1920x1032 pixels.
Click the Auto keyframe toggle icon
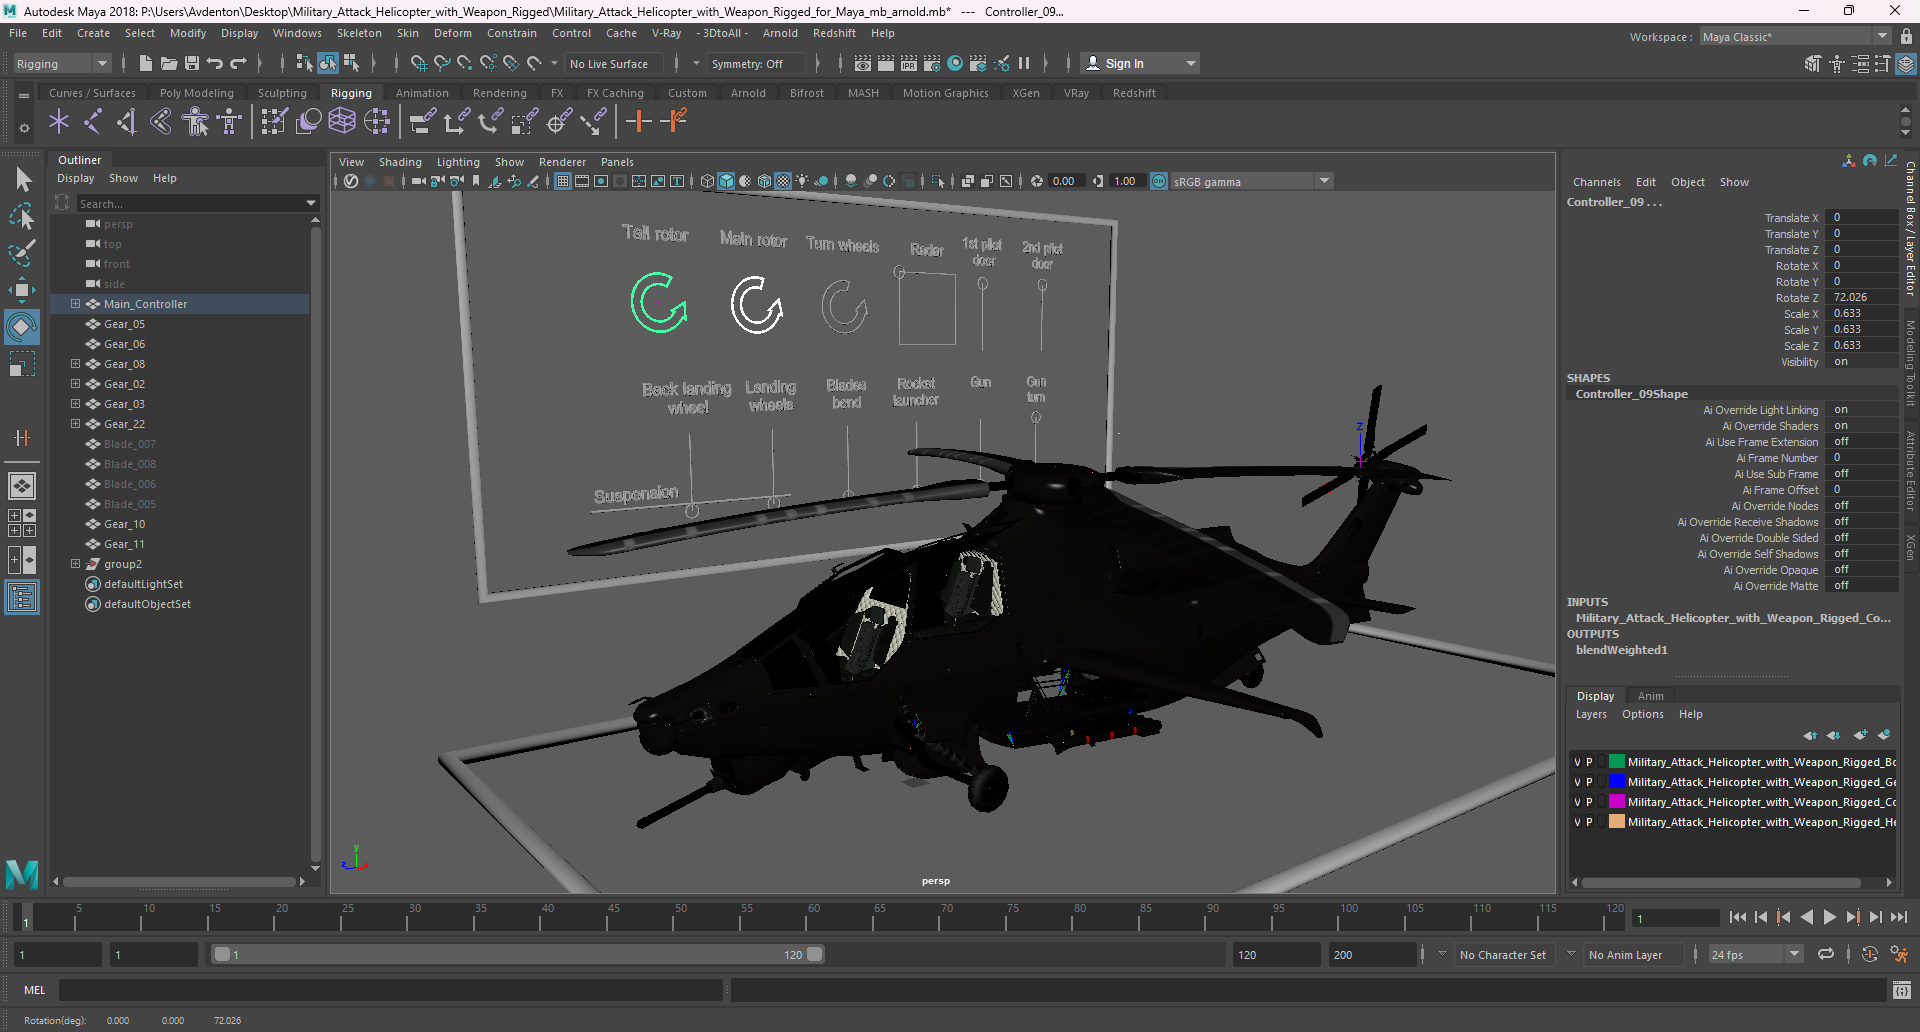click(x=1870, y=955)
